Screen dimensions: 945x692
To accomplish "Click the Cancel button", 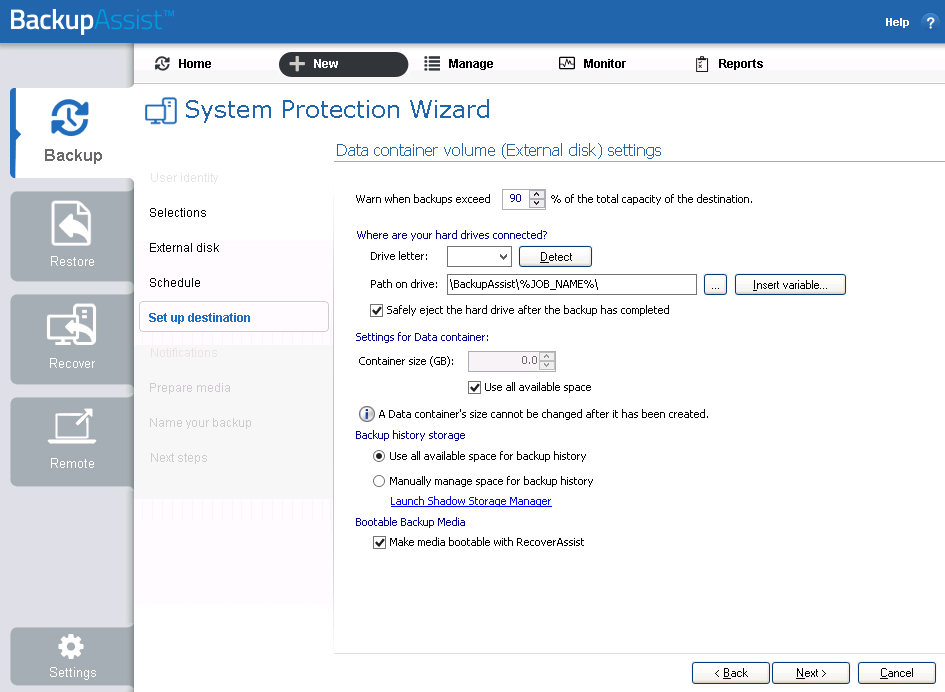I will [896, 673].
